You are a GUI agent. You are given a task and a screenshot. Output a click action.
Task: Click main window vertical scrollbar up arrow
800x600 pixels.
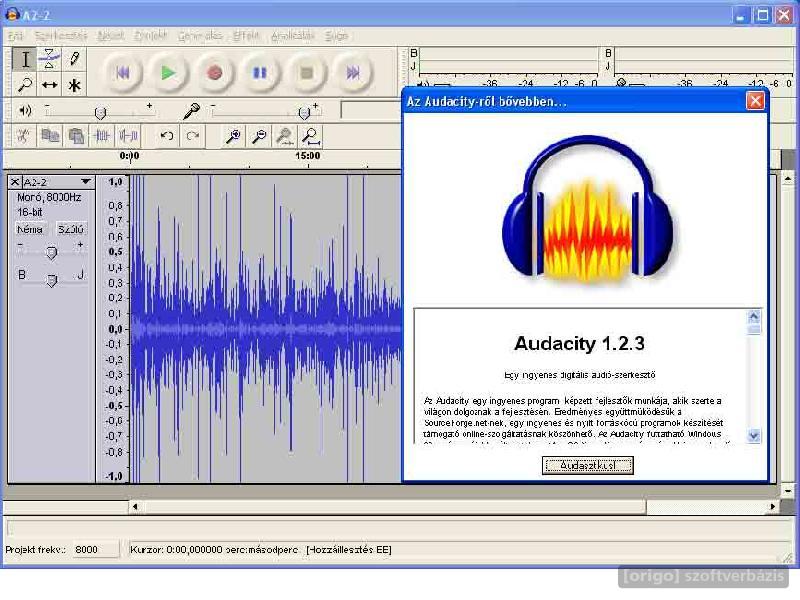click(788, 179)
